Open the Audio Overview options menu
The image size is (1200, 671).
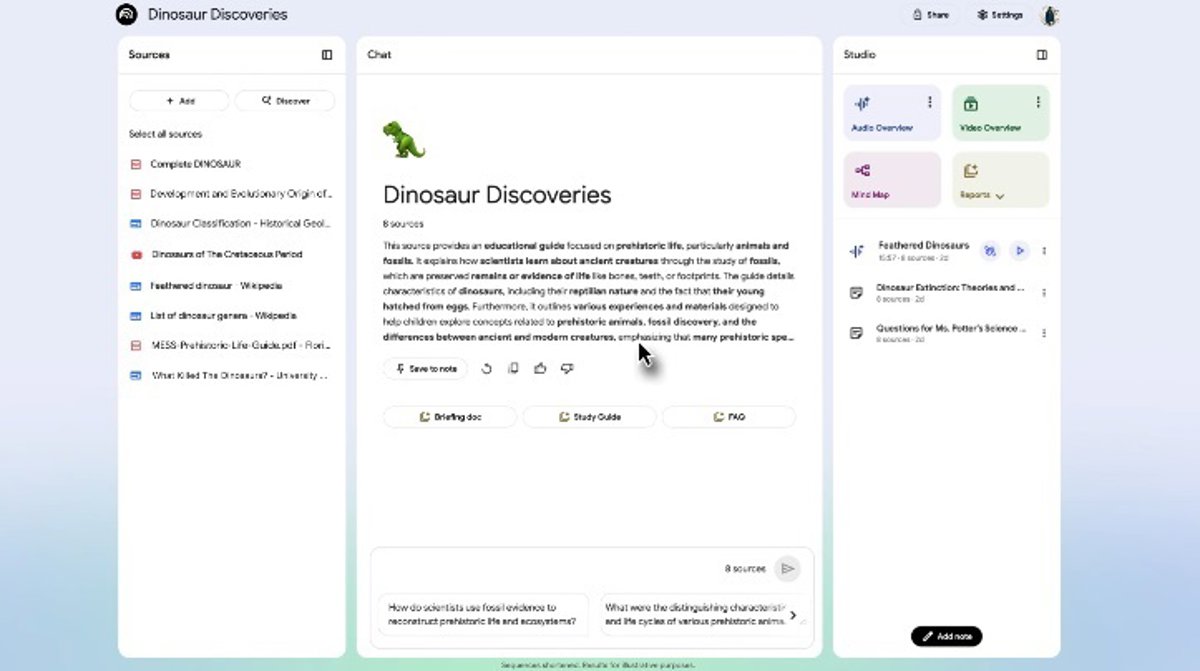[x=929, y=102]
